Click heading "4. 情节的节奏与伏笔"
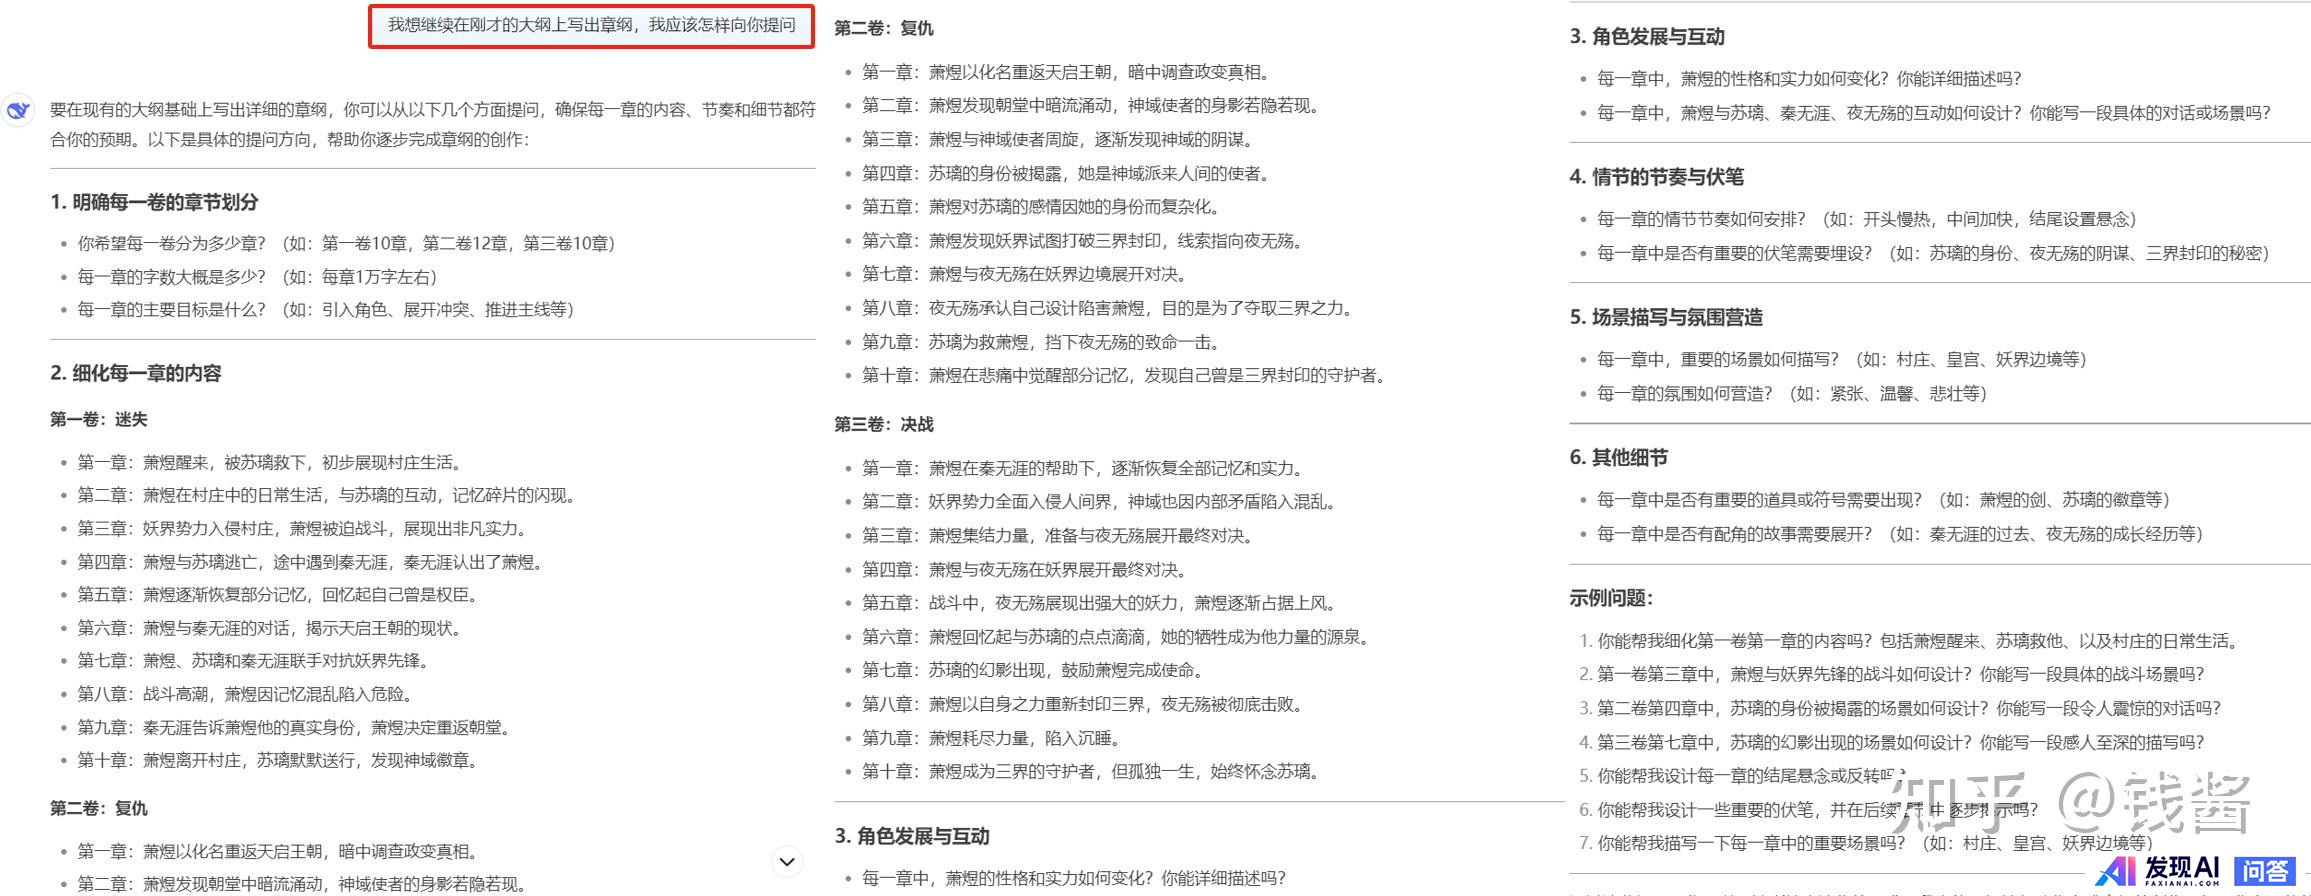Image resolution: width=2311 pixels, height=896 pixels. 1657,177
